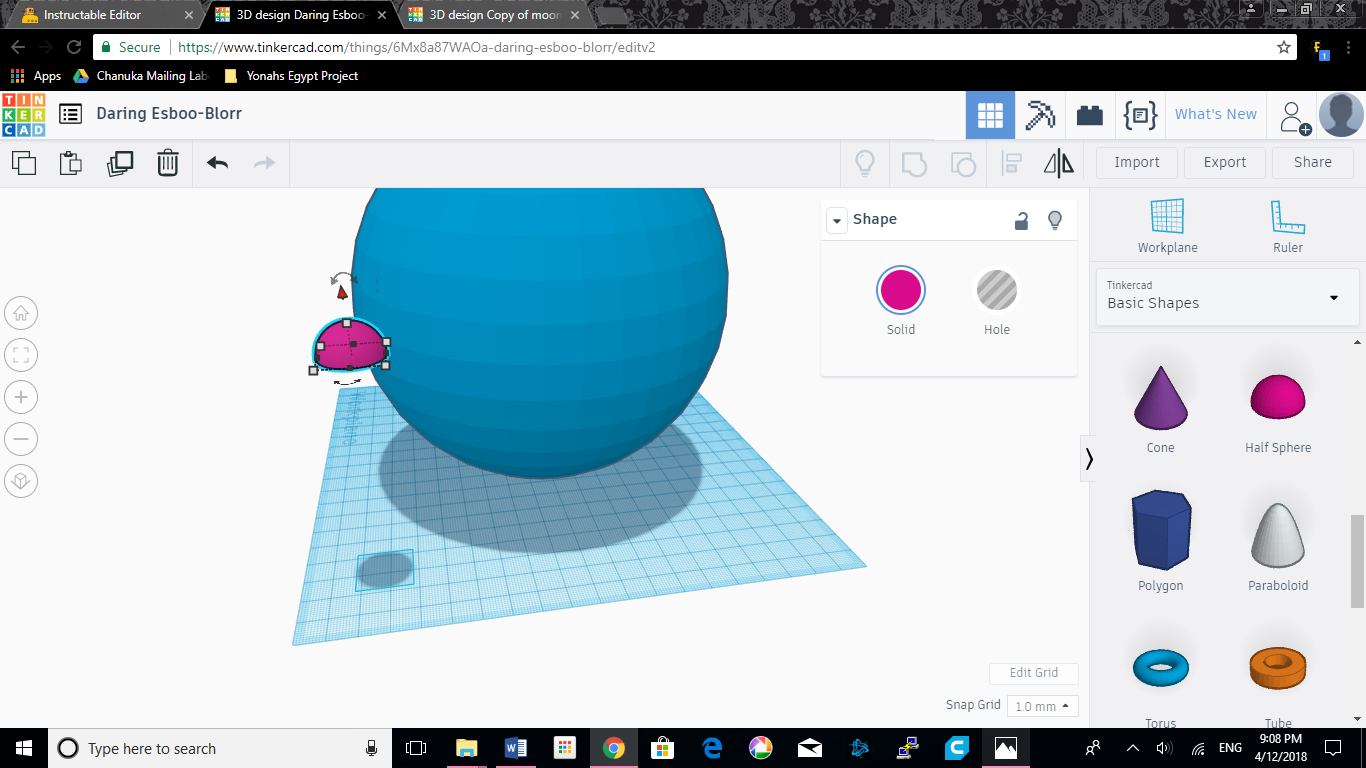Open Chanuka Mailing Lab bookmark
Viewport: 1366px width, 768px height.
142,76
